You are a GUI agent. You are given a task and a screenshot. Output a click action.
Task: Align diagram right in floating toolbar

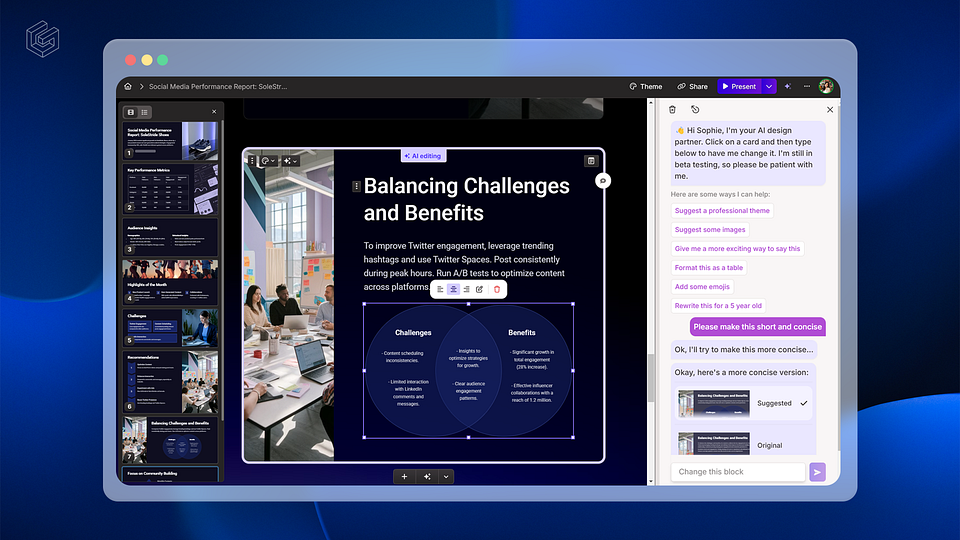coord(467,289)
